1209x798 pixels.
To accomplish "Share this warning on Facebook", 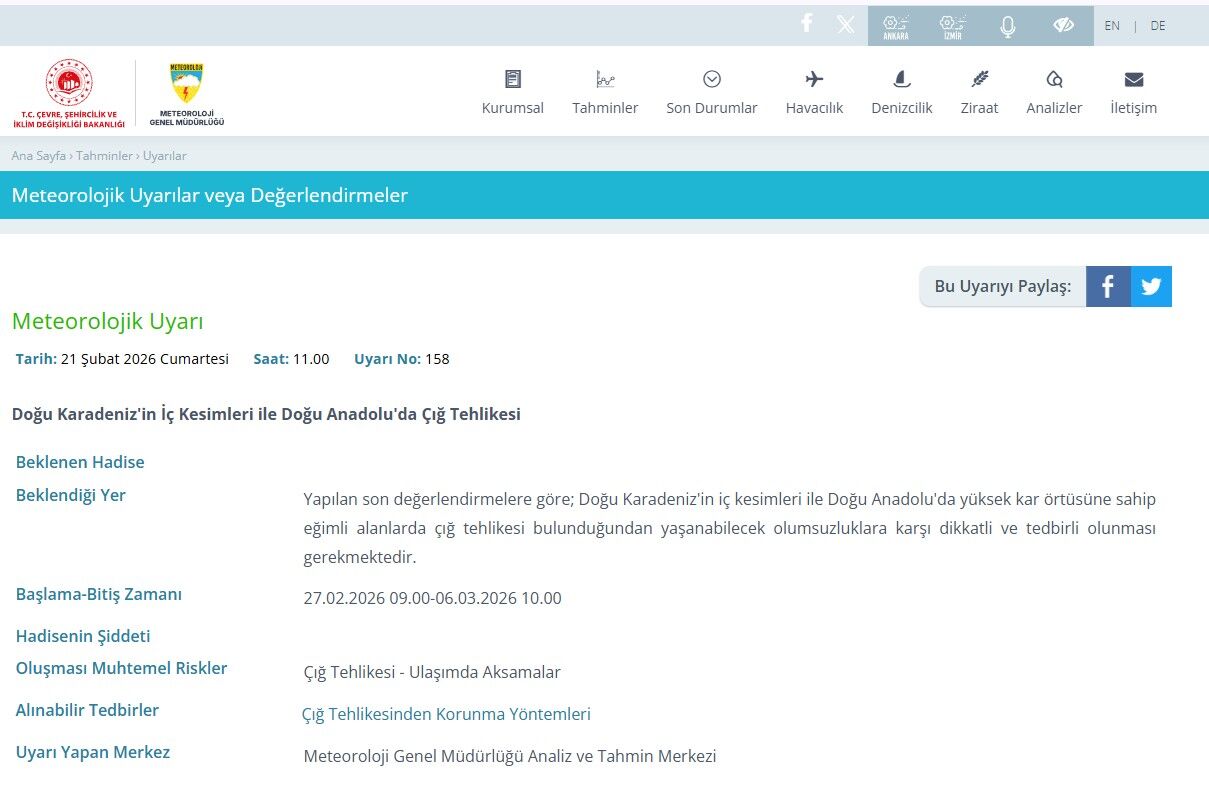I will point(1108,287).
